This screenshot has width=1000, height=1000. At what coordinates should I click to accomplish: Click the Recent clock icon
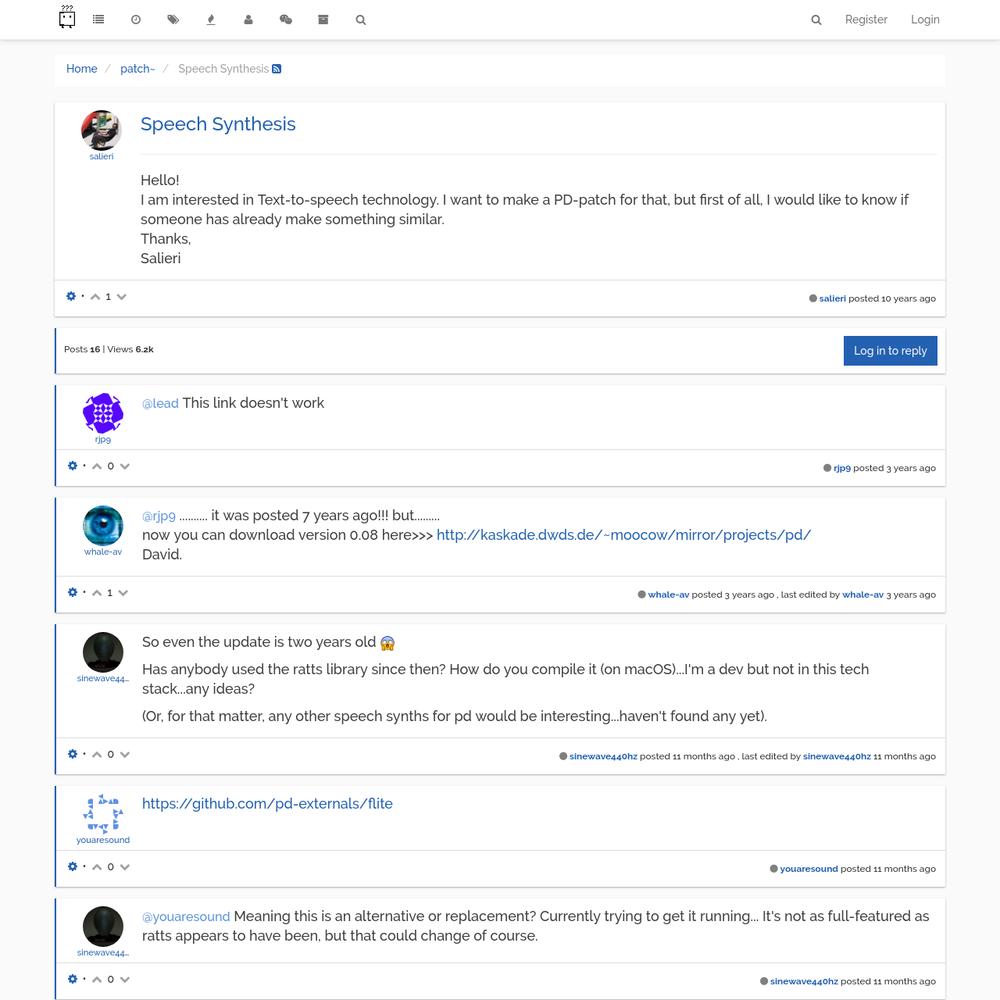pos(136,19)
